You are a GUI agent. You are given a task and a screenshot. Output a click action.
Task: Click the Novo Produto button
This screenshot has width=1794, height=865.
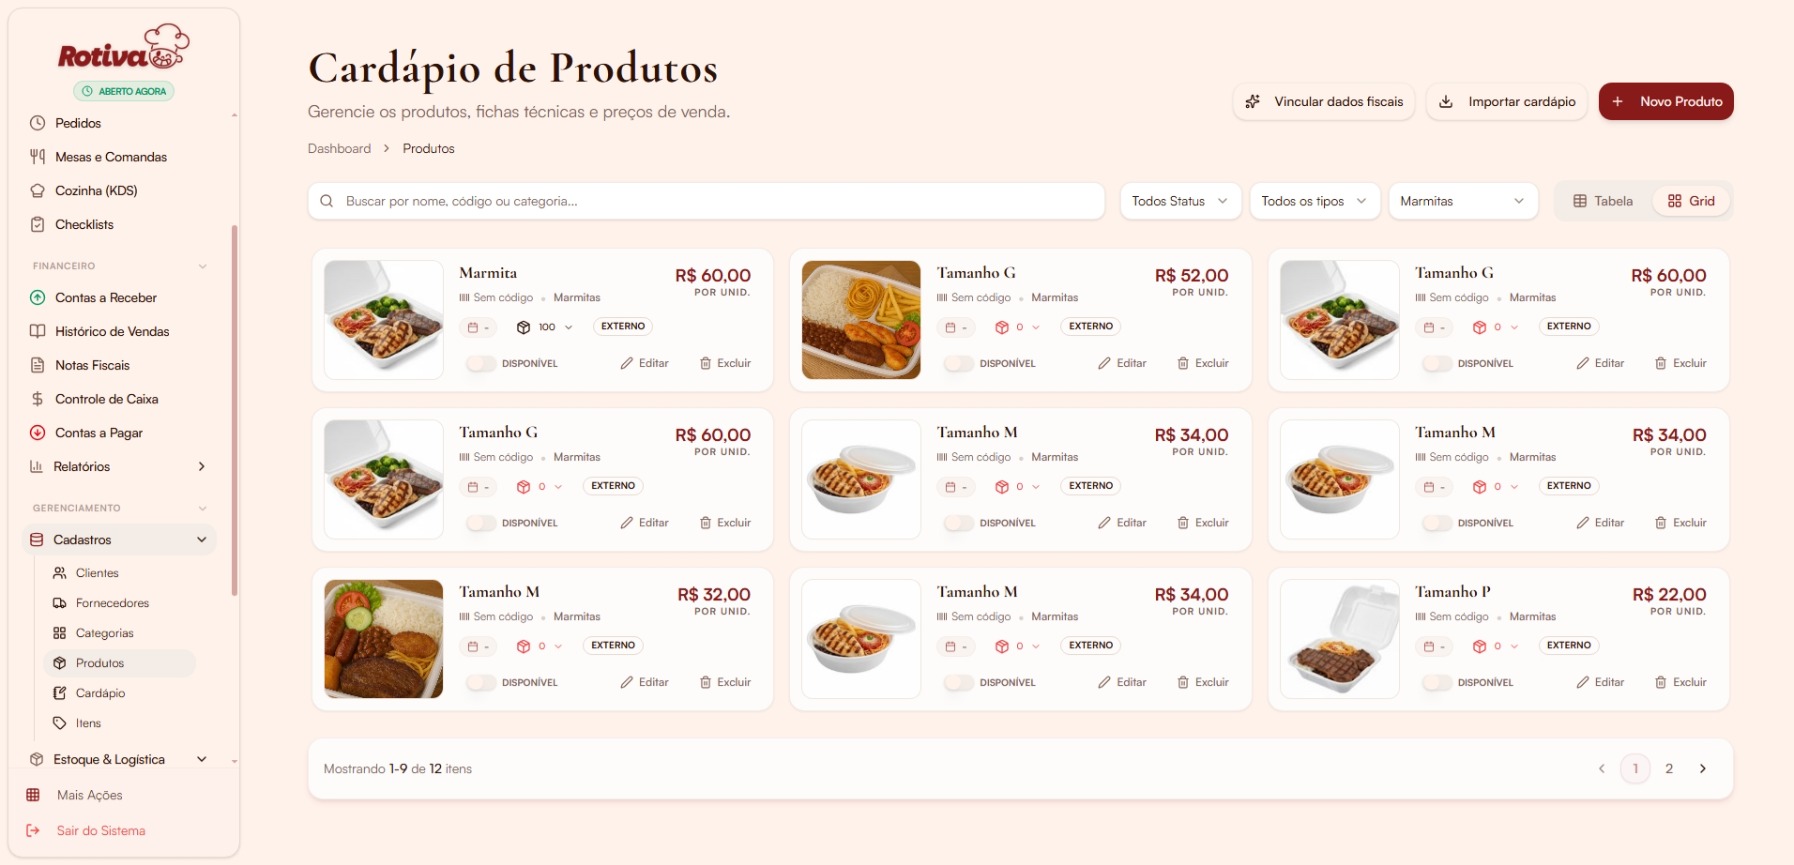1666,102
